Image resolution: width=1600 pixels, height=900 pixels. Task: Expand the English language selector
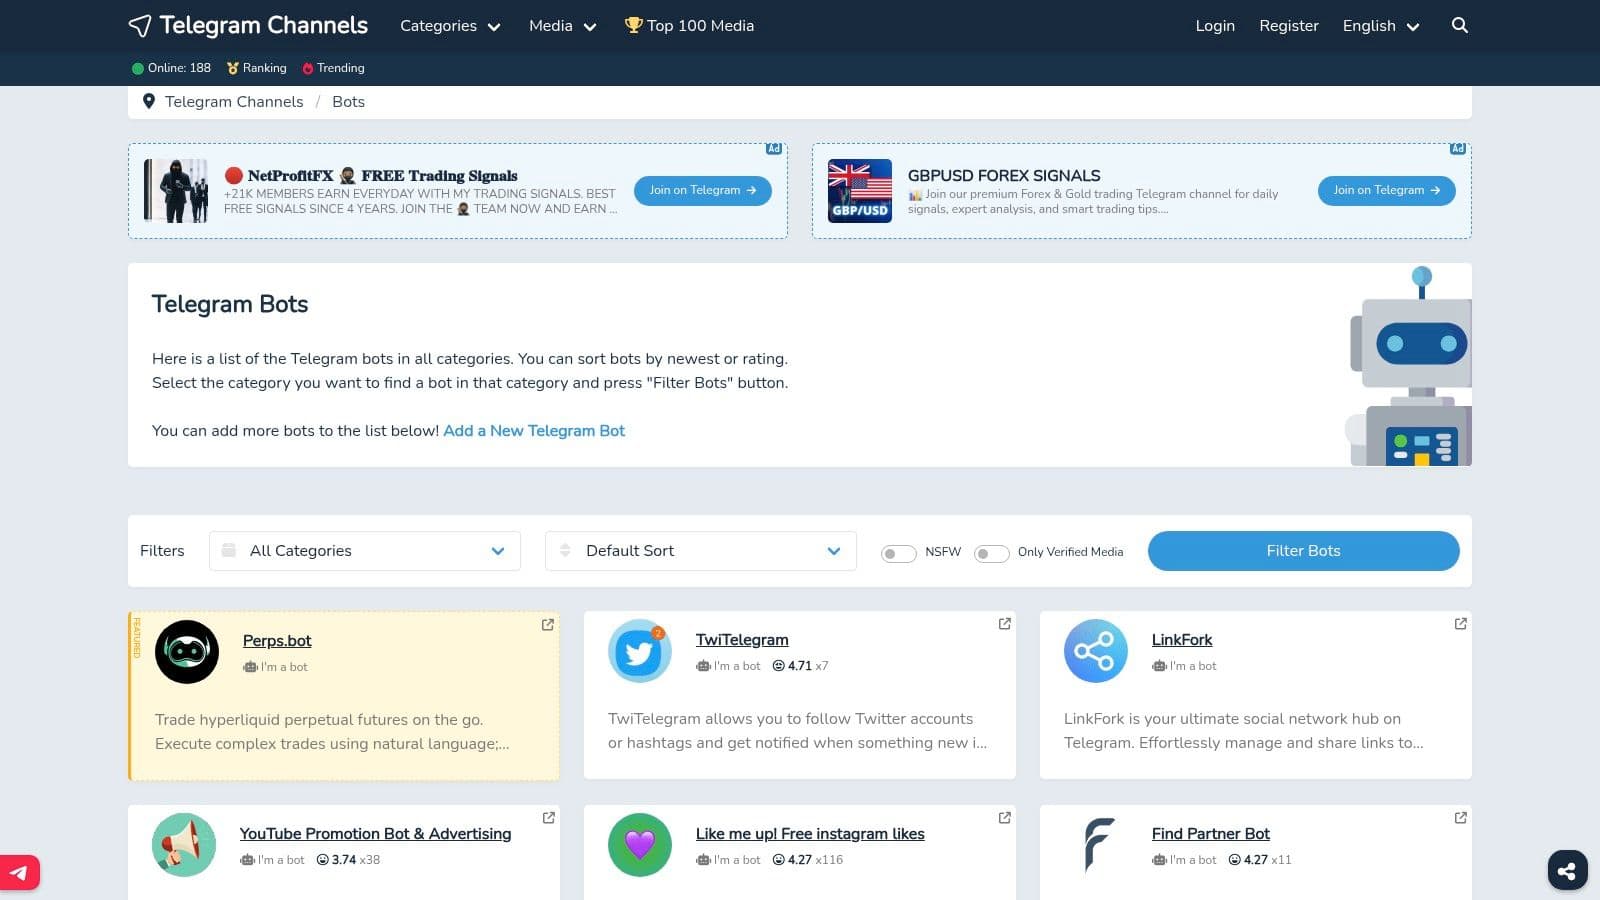point(1380,26)
